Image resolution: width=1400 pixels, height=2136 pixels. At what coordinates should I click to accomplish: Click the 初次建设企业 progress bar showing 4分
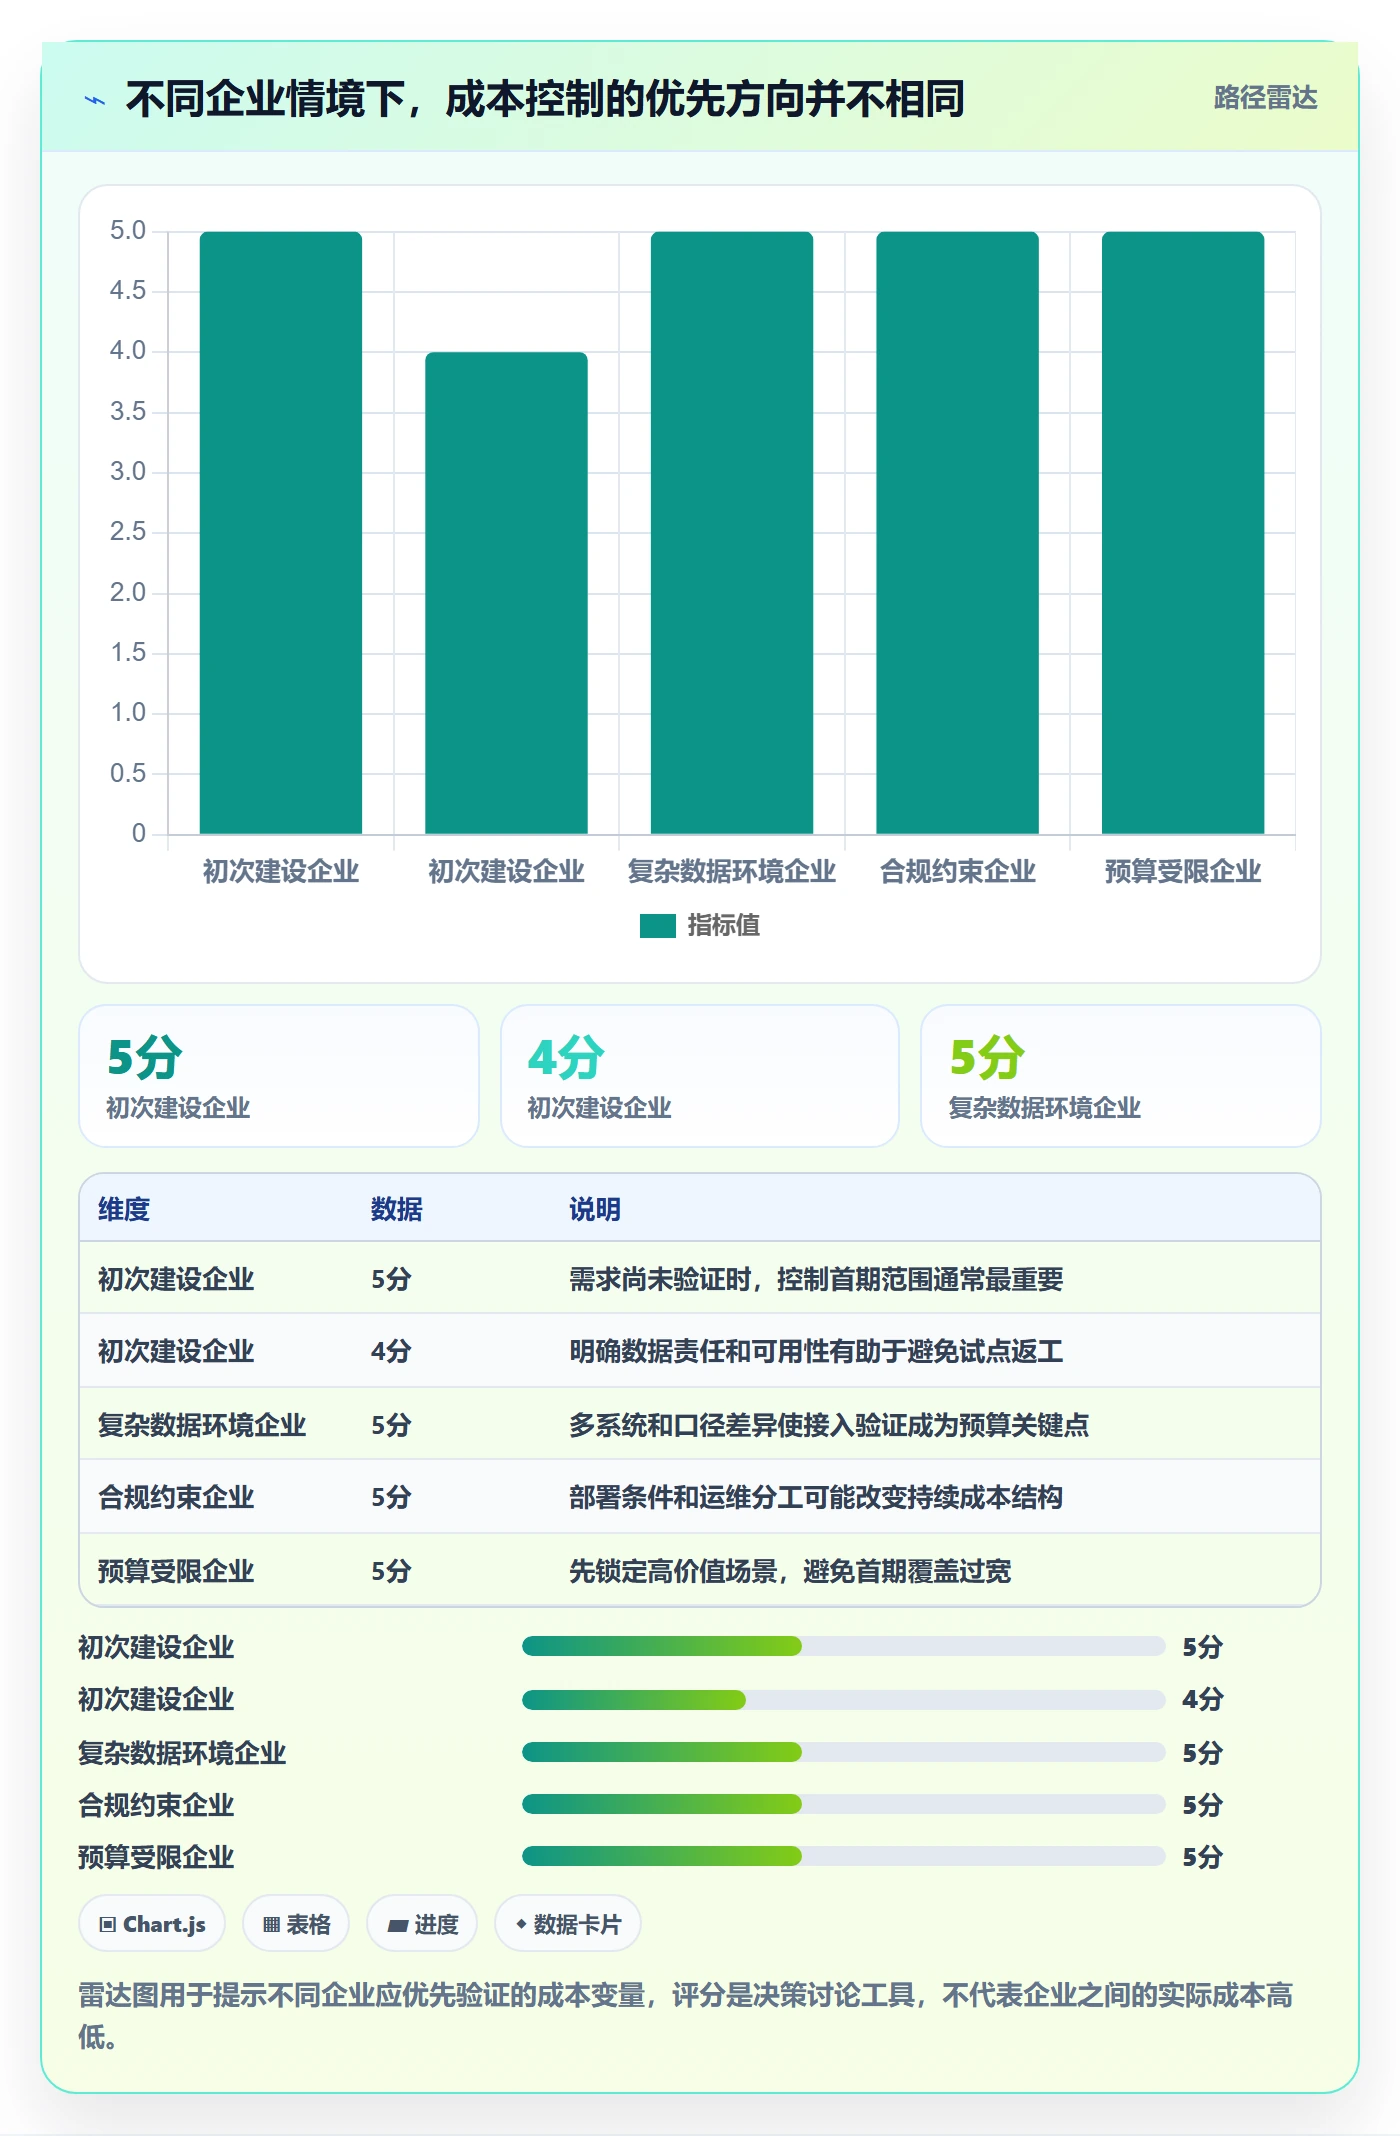point(843,1700)
